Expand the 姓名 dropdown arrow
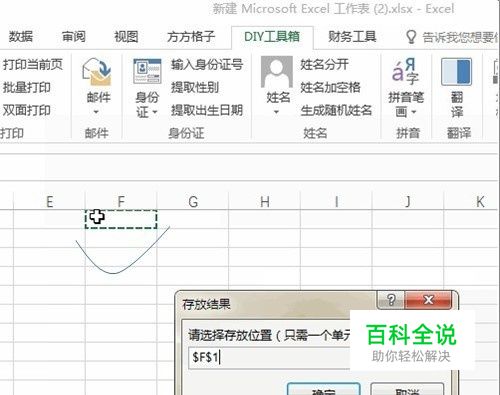 pyautogui.click(x=276, y=112)
